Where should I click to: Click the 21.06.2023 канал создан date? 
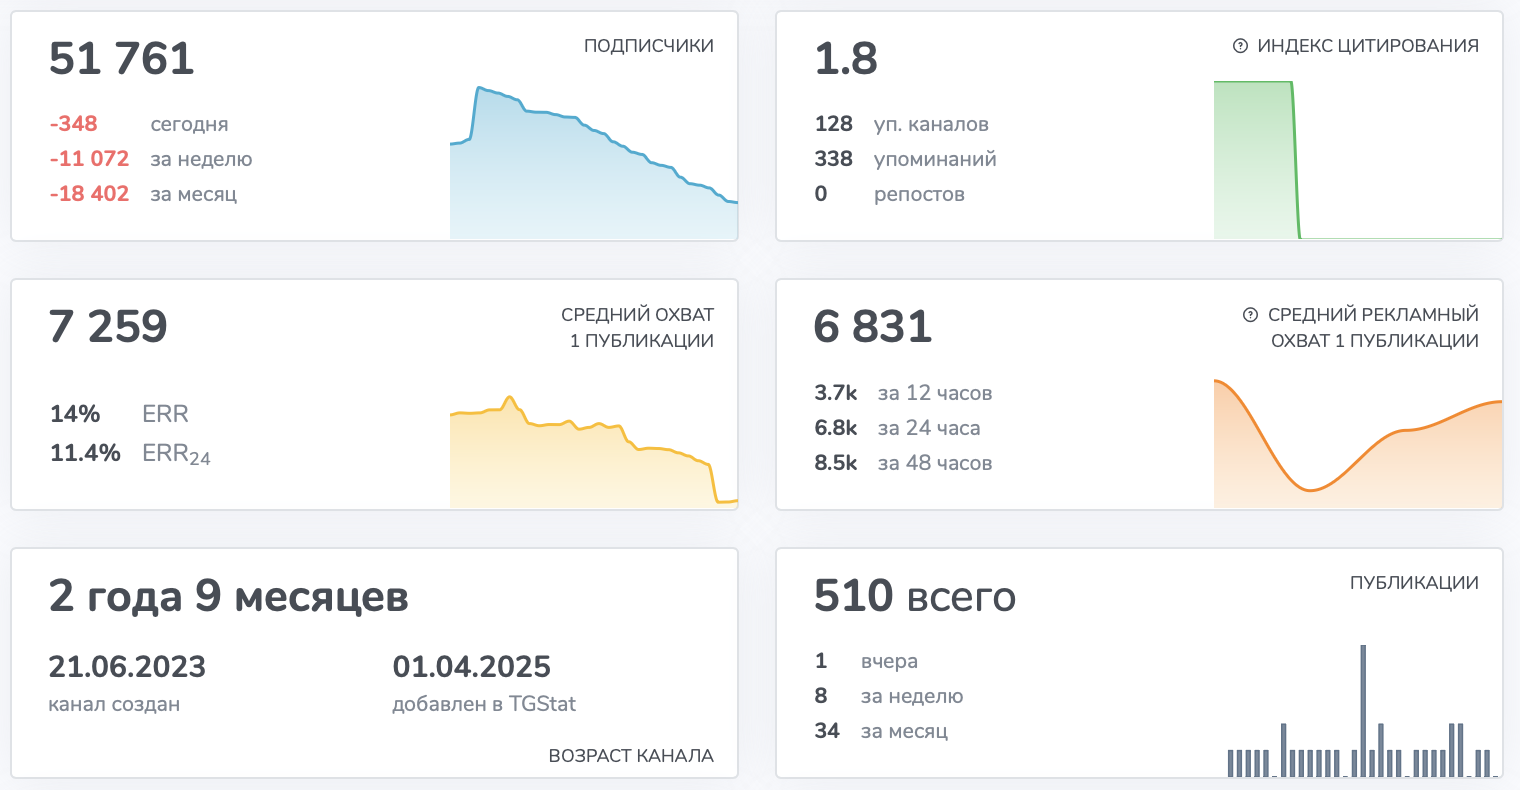(x=127, y=682)
